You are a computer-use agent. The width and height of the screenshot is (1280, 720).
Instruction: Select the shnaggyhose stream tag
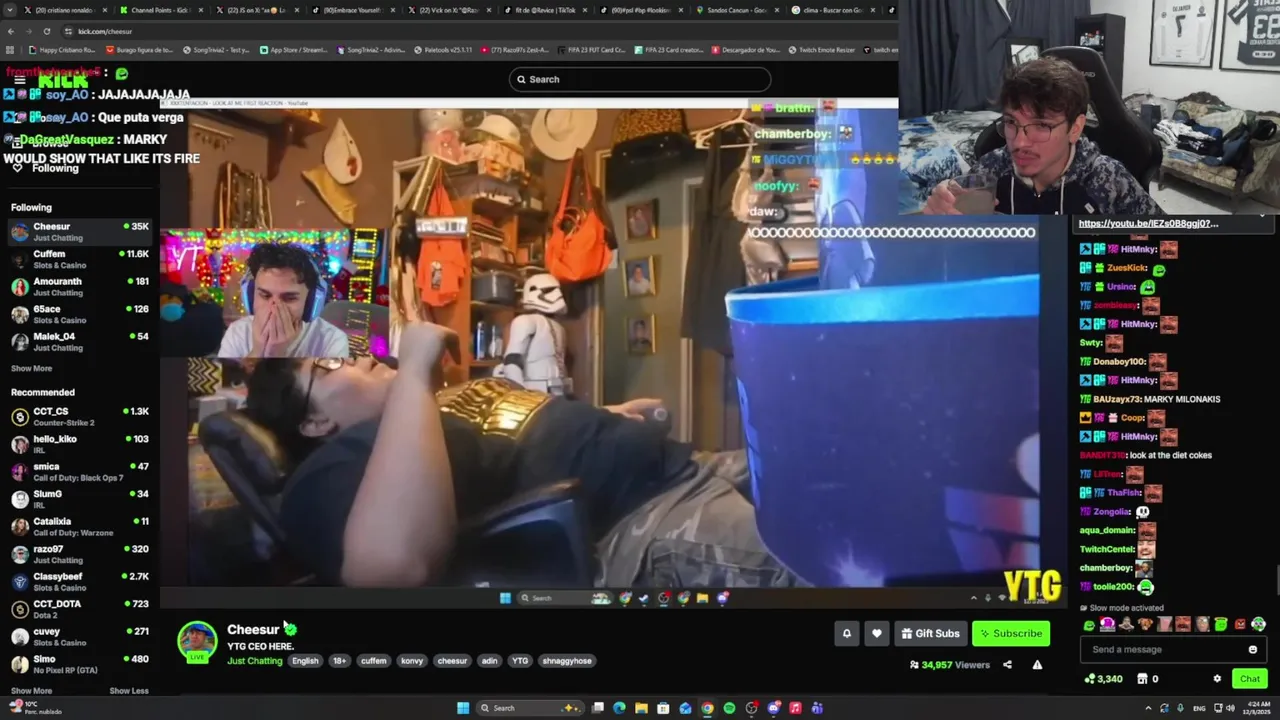(567, 661)
